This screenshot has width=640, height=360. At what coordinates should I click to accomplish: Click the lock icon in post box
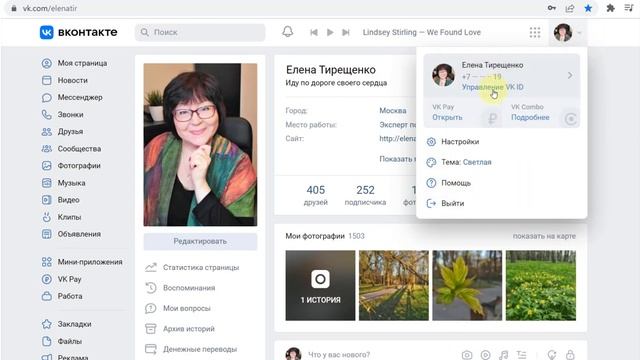[570, 355]
